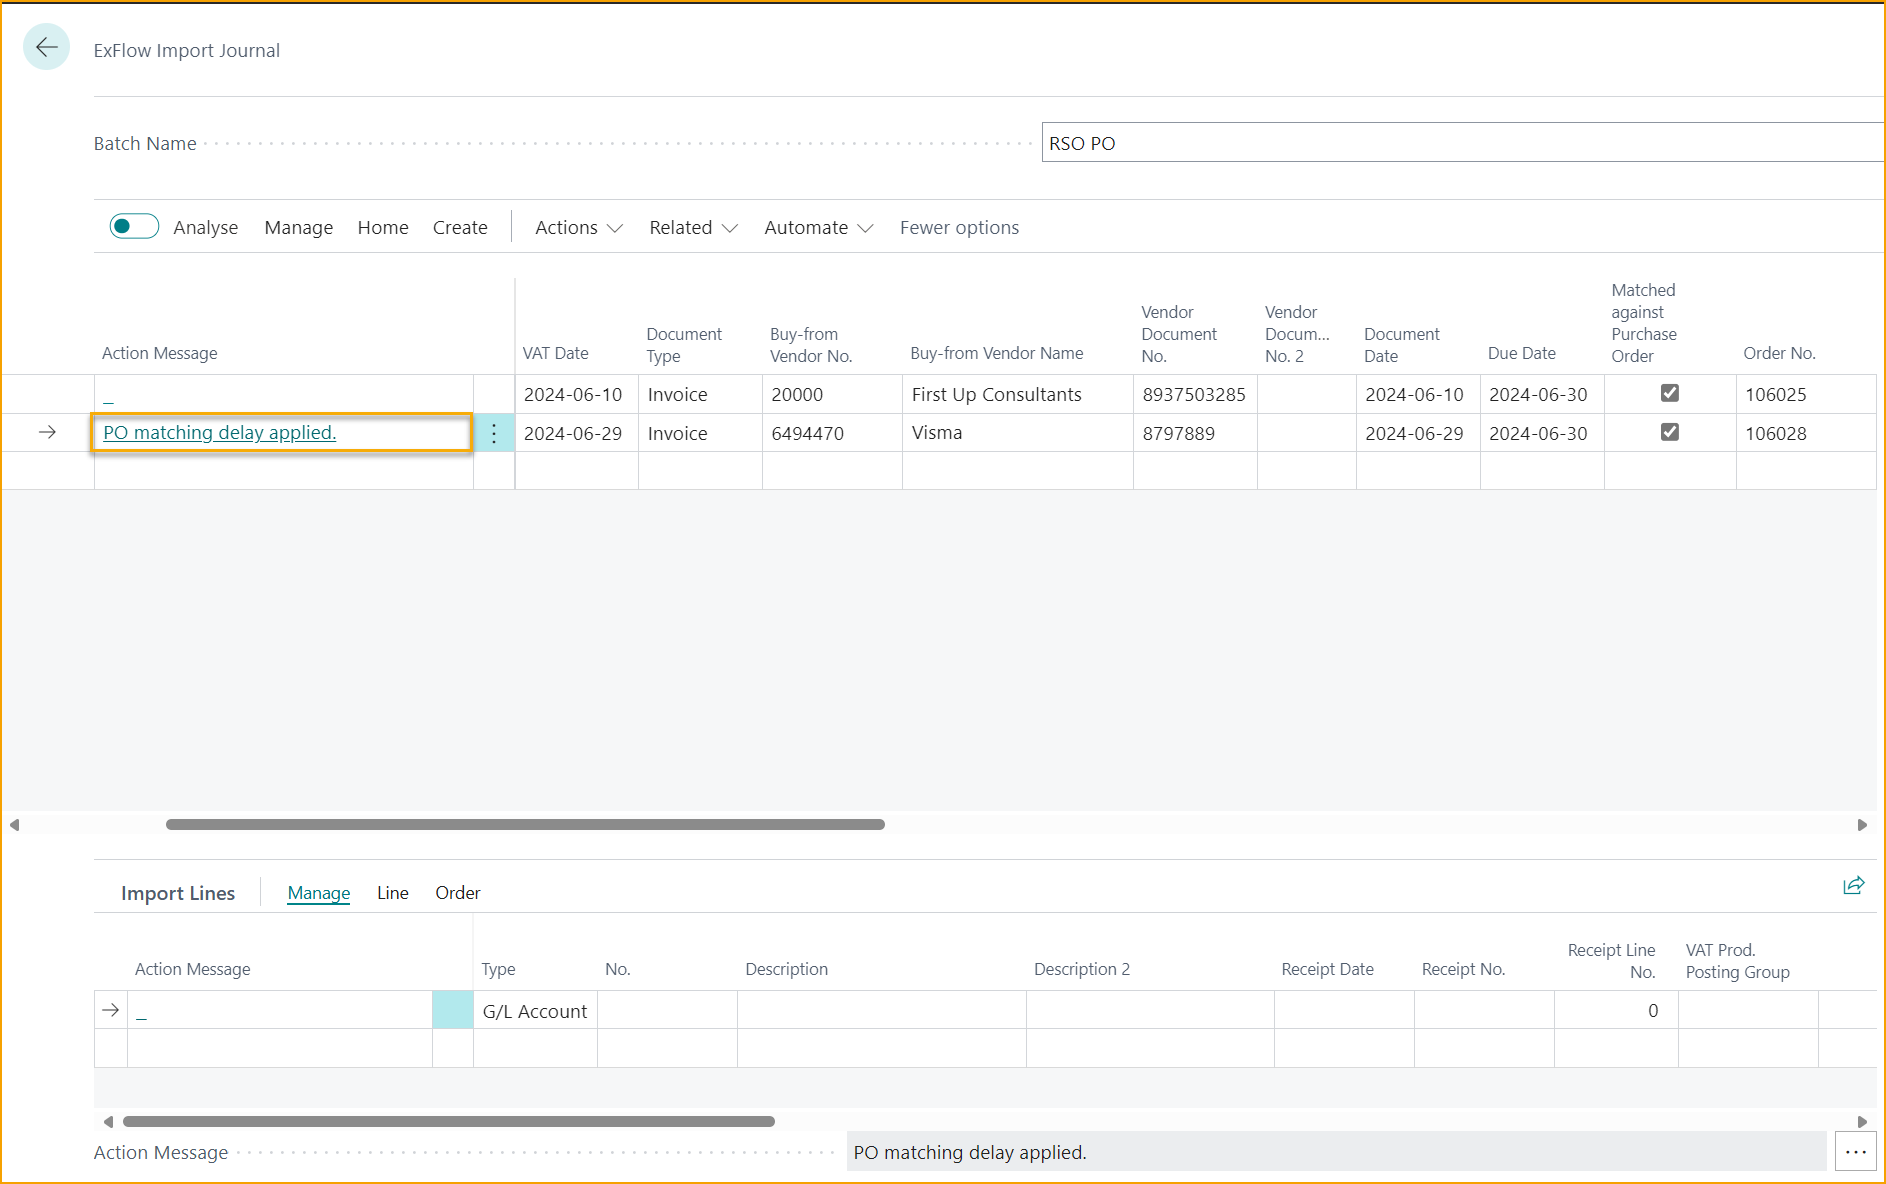Click right arrow of Import Lines scrollbar
This screenshot has width=1886, height=1184.
pos(1862,1122)
